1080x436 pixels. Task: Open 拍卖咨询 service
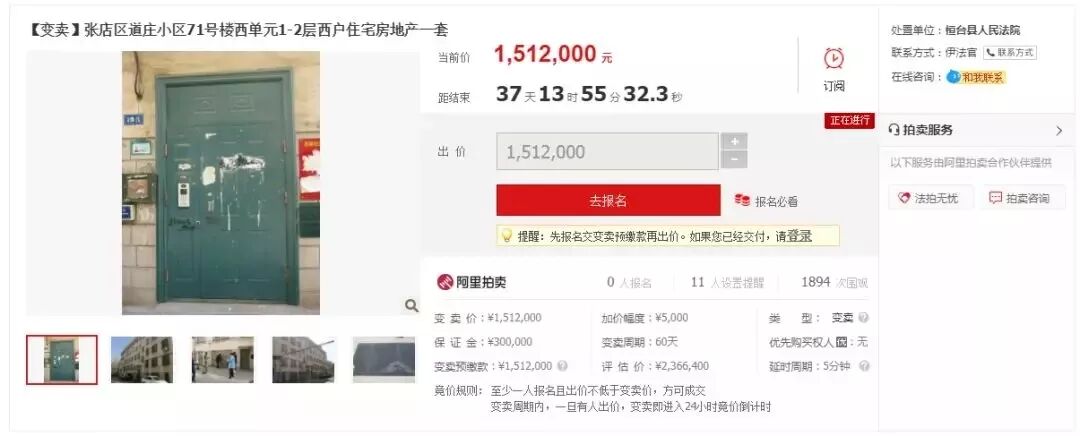coord(1019,198)
